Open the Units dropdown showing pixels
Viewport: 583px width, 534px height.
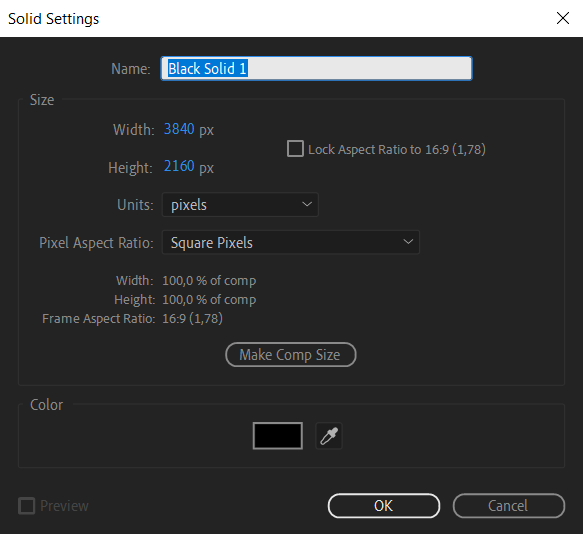coord(240,205)
